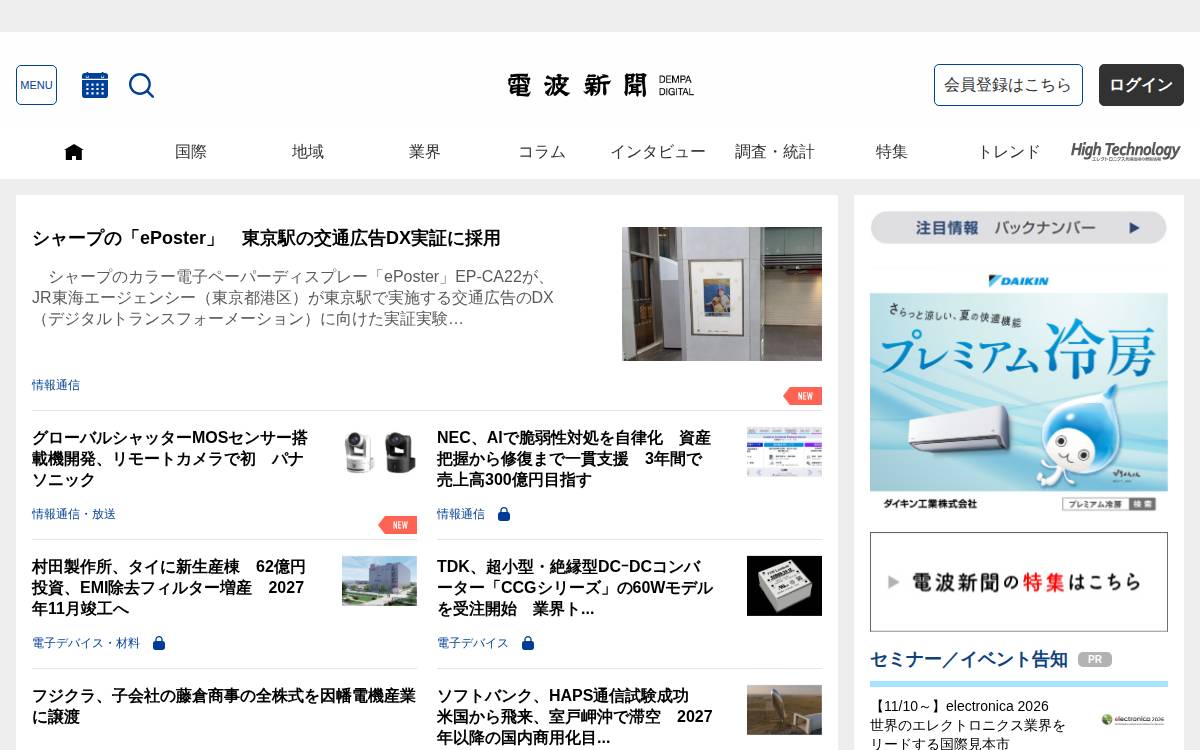Open ソフトバンク HAPS通信試験成功 article
This screenshot has height=750, width=1200.
(575, 717)
